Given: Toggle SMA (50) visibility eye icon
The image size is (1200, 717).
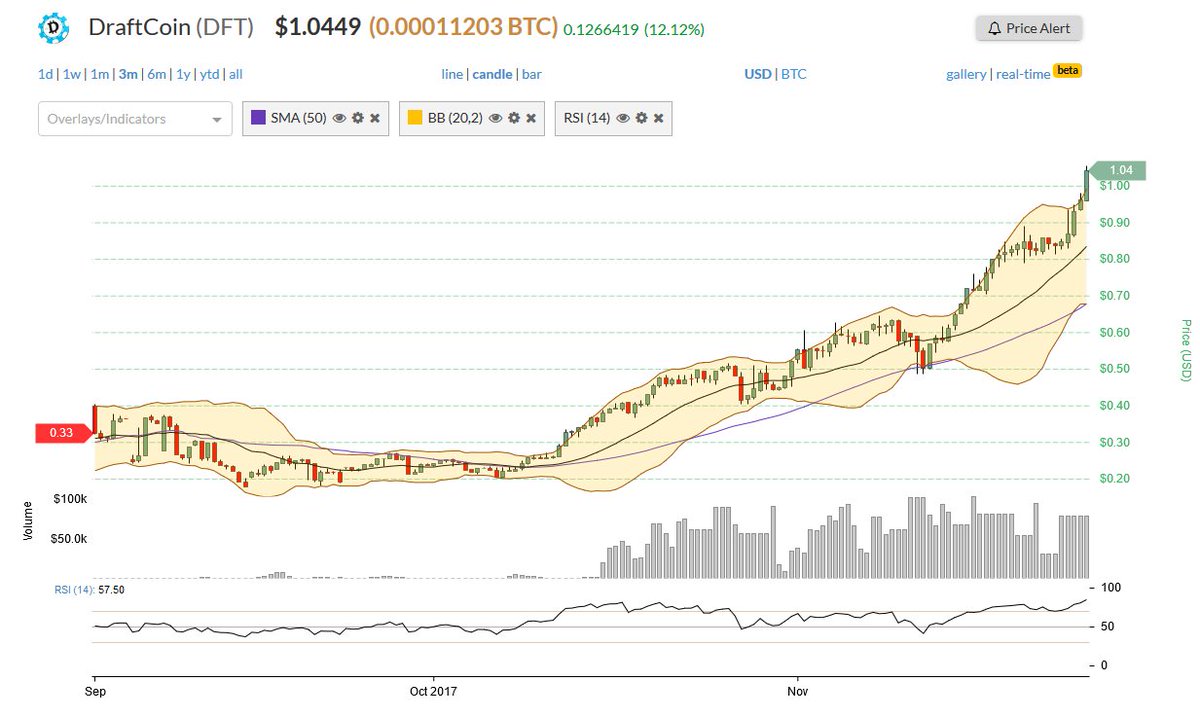Looking at the screenshot, I should 339,118.
